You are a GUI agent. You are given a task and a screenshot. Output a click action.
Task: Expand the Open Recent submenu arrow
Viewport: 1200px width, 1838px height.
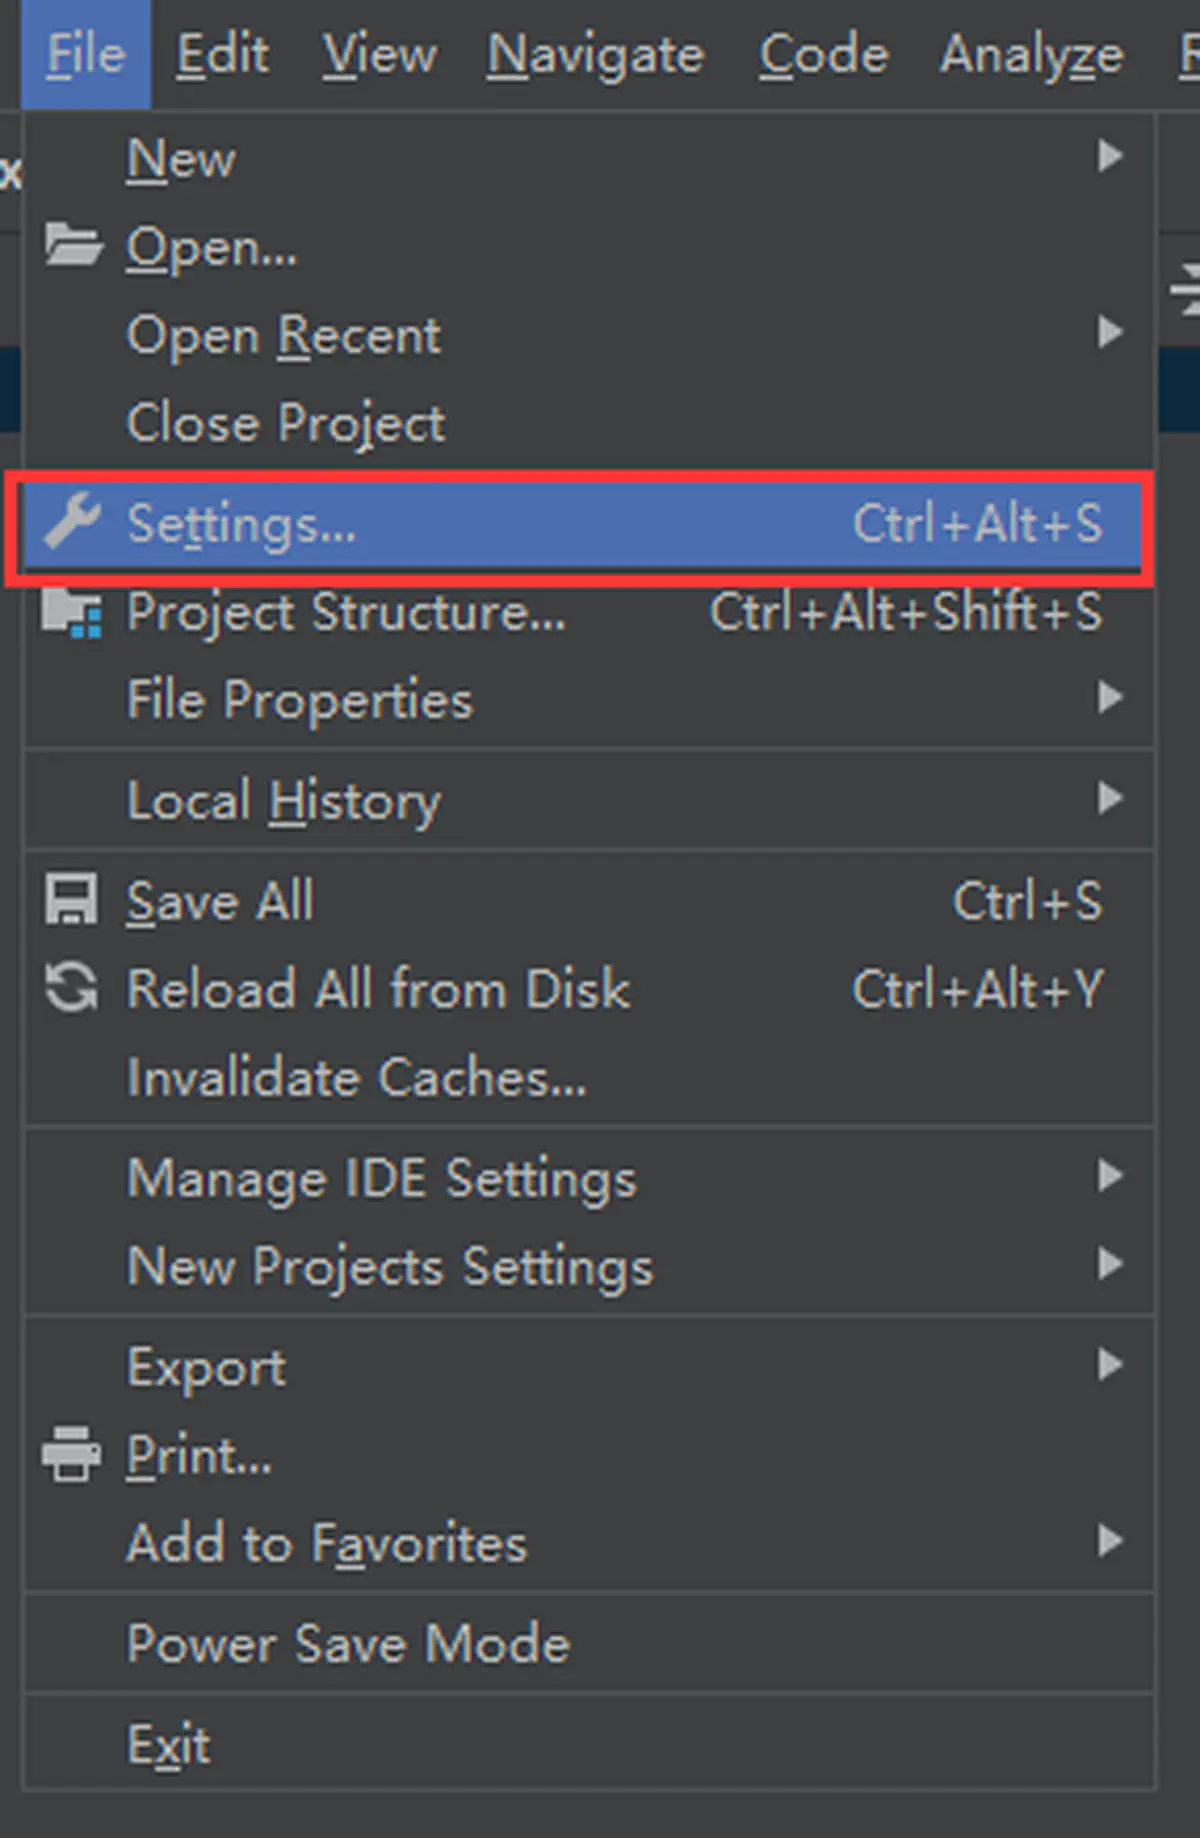pyautogui.click(x=1110, y=332)
